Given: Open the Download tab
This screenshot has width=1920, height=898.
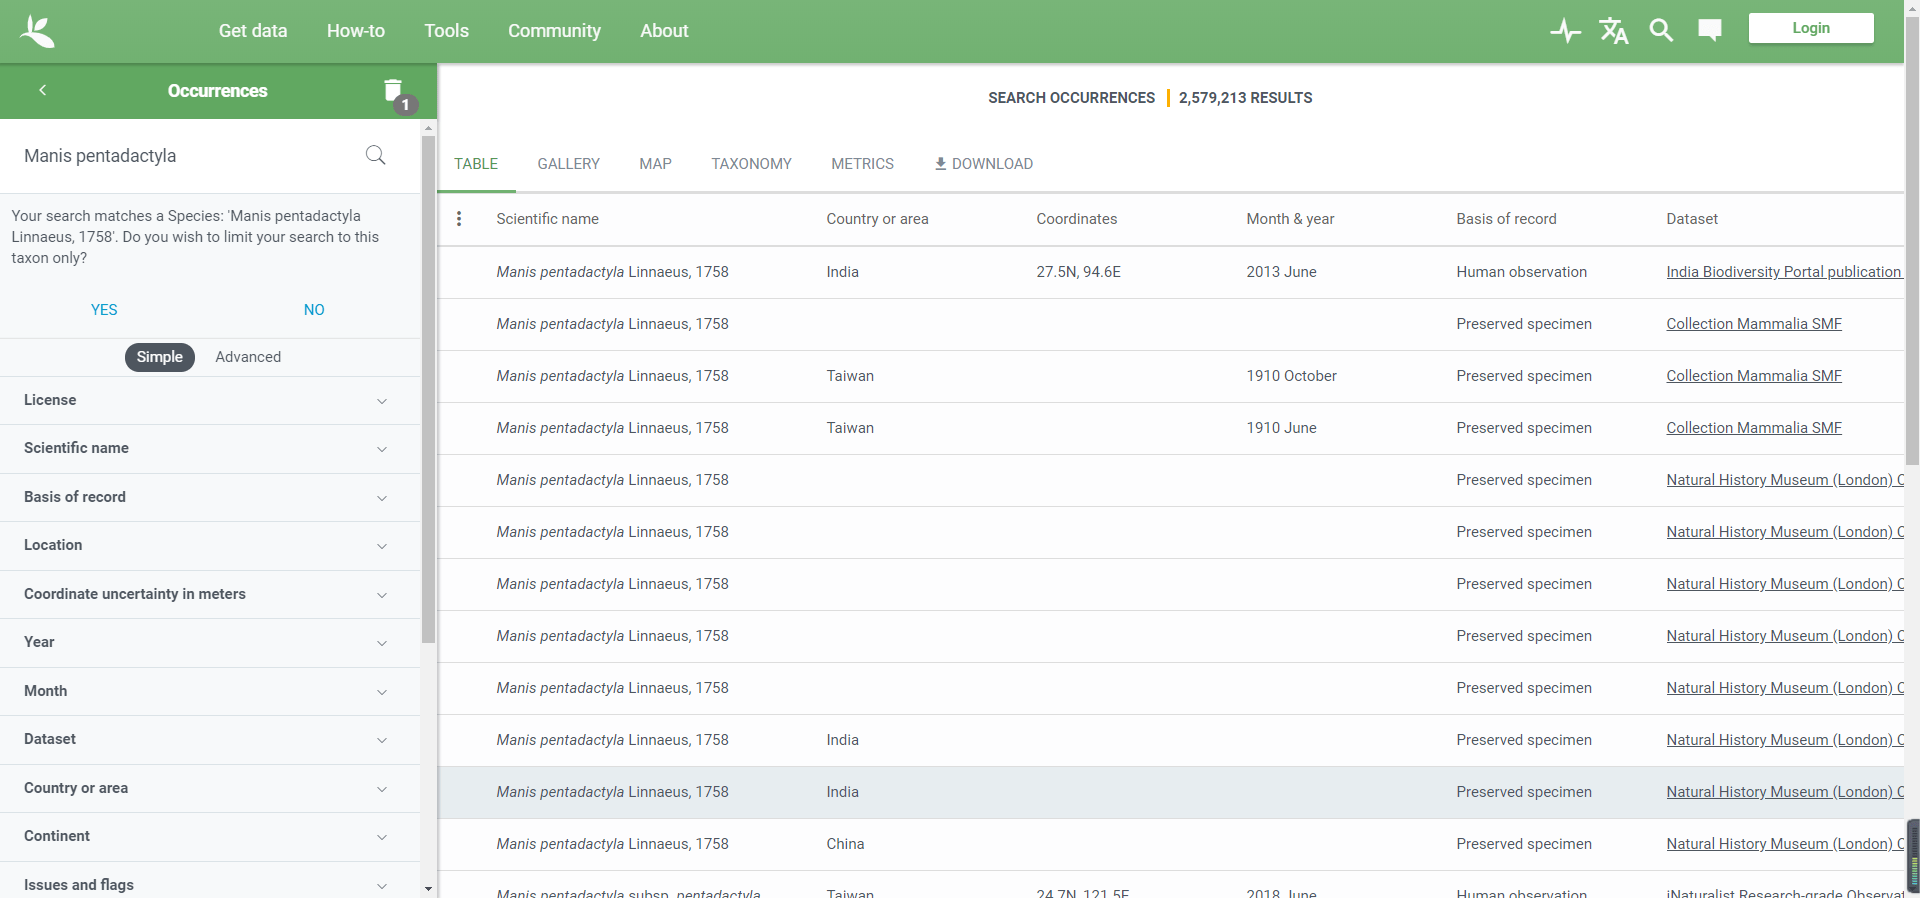Looking at the screenshot, I should click(x=984, y=164).
